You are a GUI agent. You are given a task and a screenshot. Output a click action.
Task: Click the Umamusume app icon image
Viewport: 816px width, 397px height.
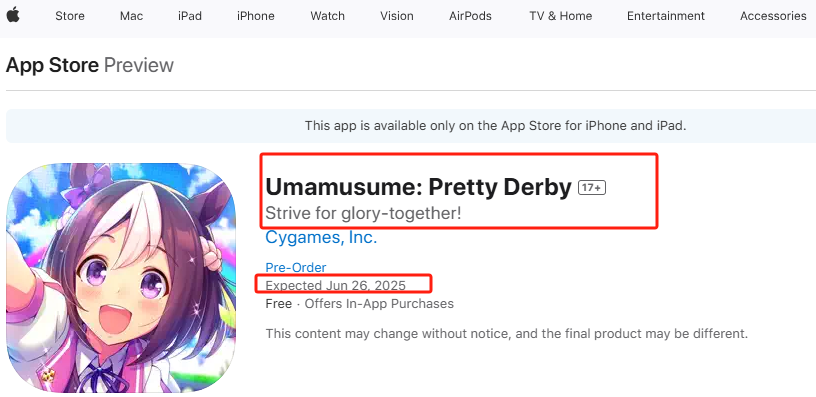(121, 278)
